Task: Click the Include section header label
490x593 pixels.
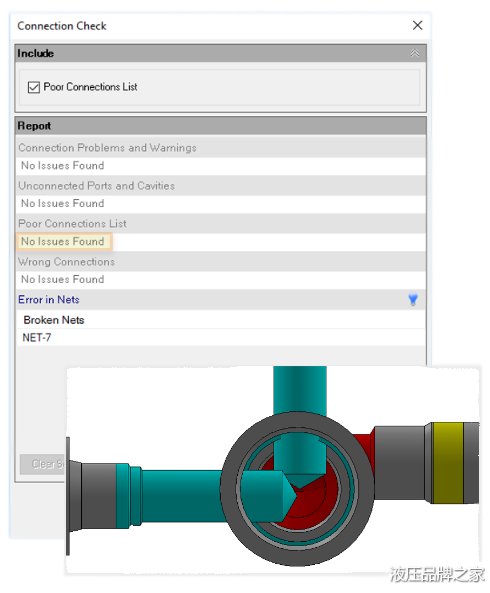Action: (36, 53)
